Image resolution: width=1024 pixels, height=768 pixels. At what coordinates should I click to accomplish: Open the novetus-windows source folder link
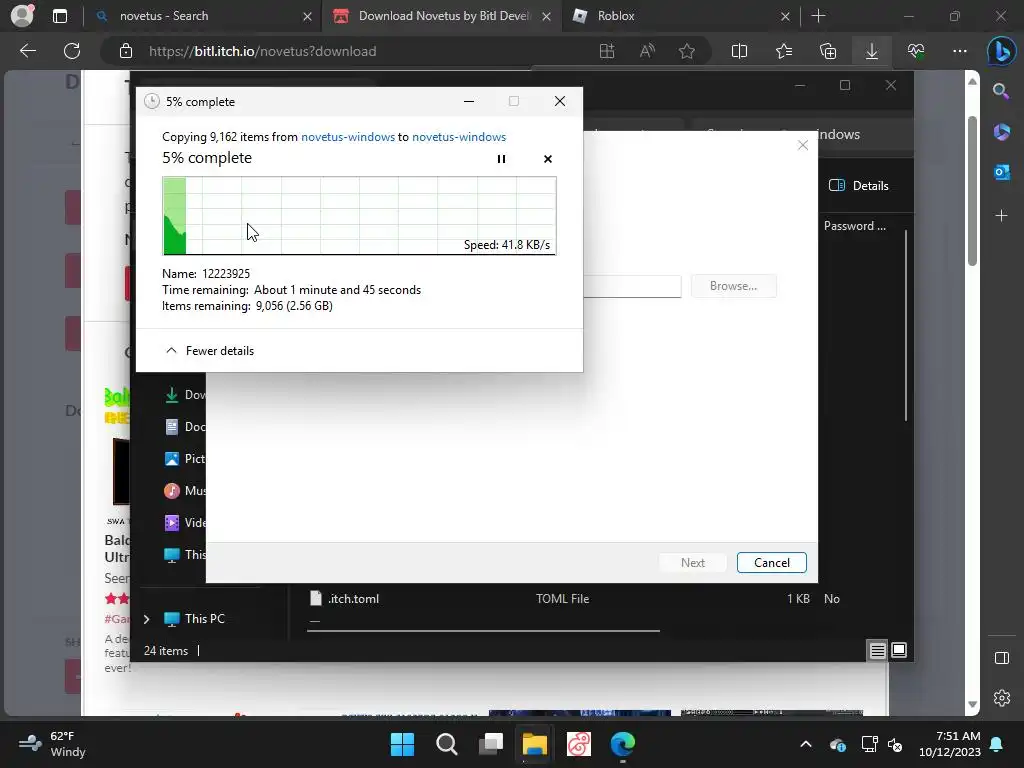coord(347,136)
